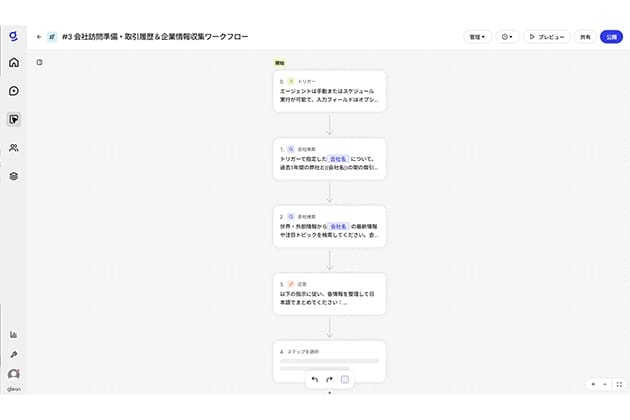The image size is (630, 420).
Task: Click the プレビュー button
Action: 547,37
